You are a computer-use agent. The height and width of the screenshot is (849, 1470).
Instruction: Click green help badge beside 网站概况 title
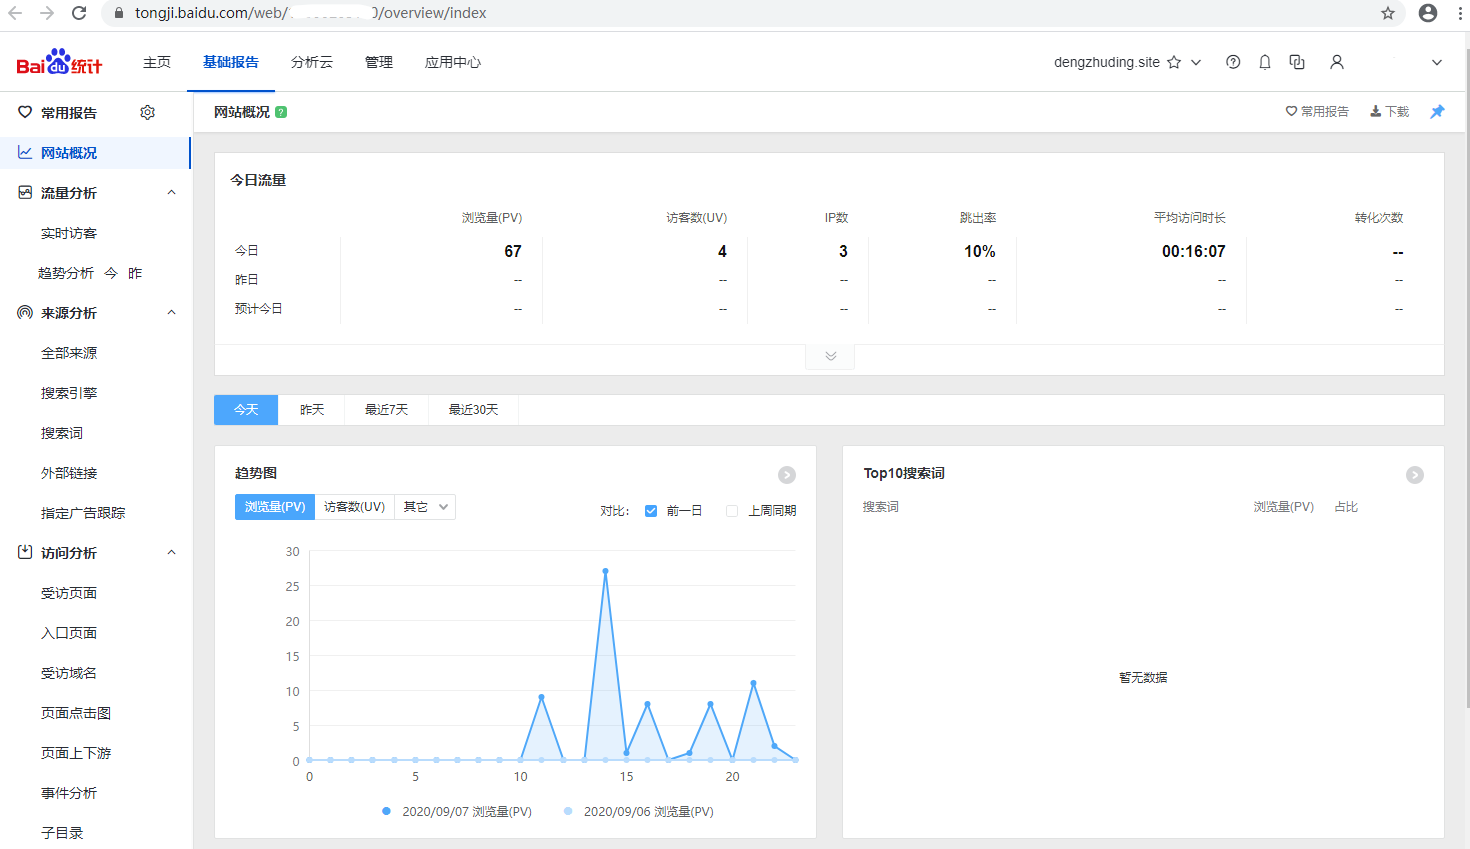tap(281, 112)
